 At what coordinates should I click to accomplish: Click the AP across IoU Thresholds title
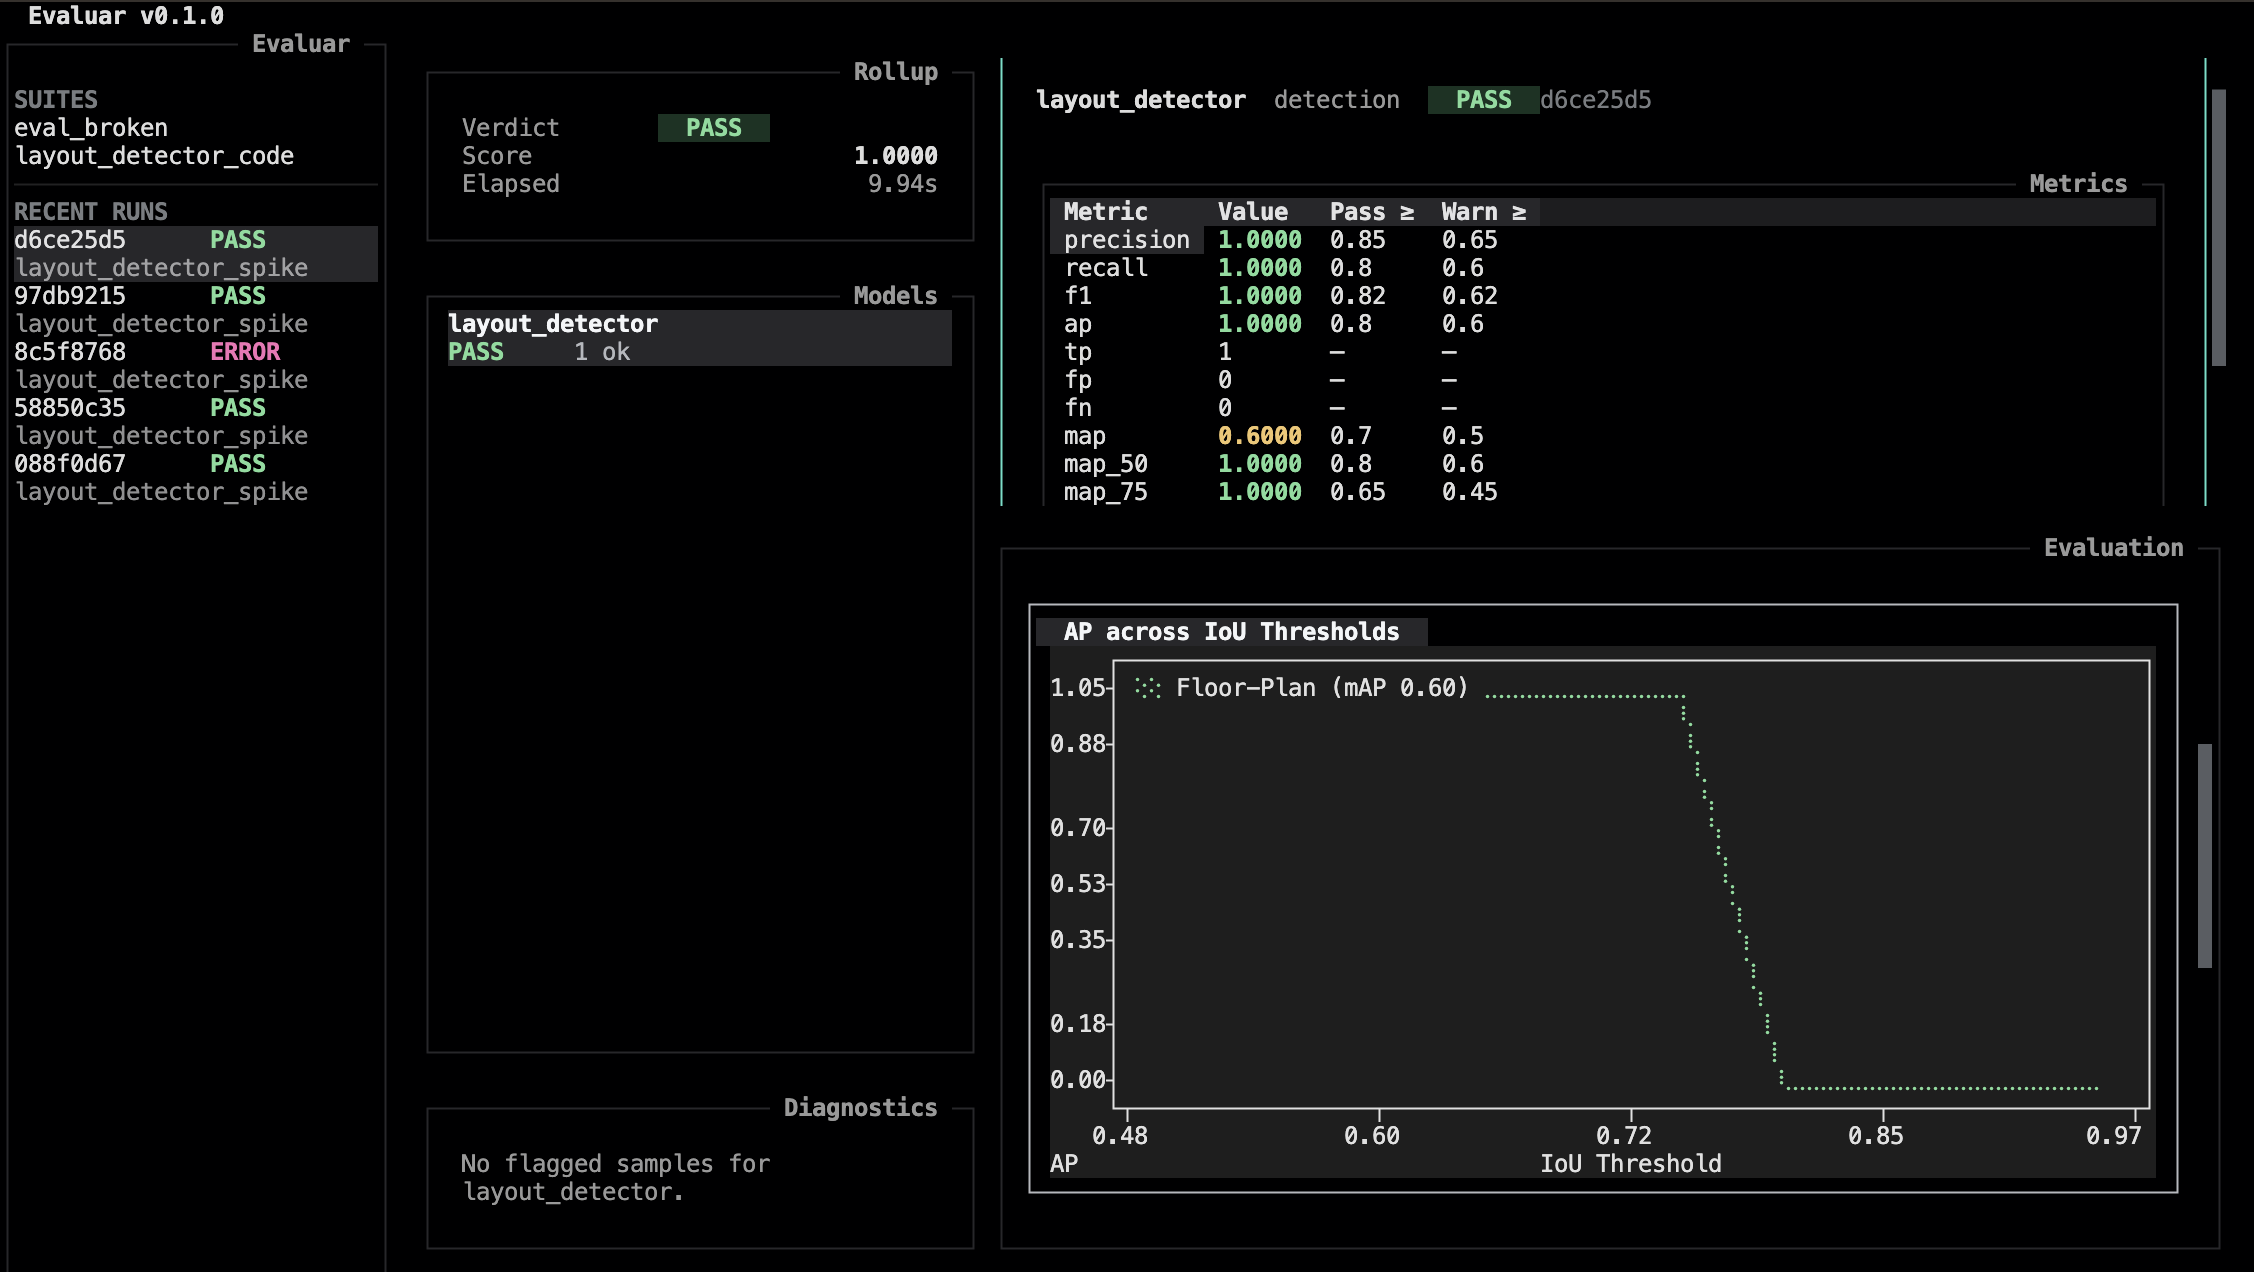(1232, 632)
